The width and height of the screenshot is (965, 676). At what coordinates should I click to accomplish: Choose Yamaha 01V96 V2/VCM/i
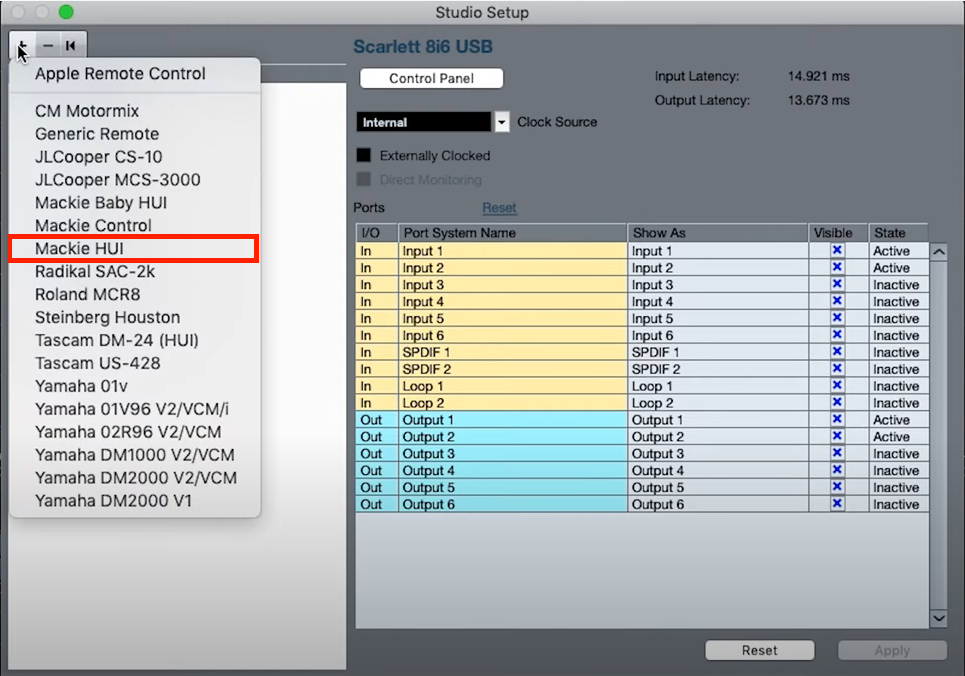(132, 409)
